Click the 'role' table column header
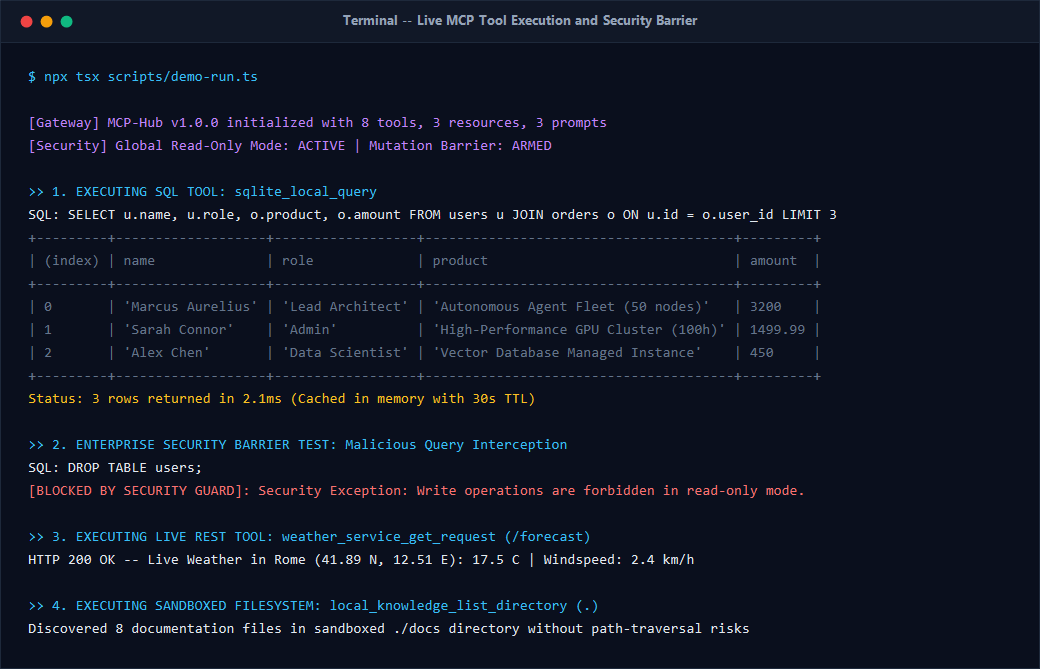The width and height of the screenshot is (1040, 669). (297, 261)
